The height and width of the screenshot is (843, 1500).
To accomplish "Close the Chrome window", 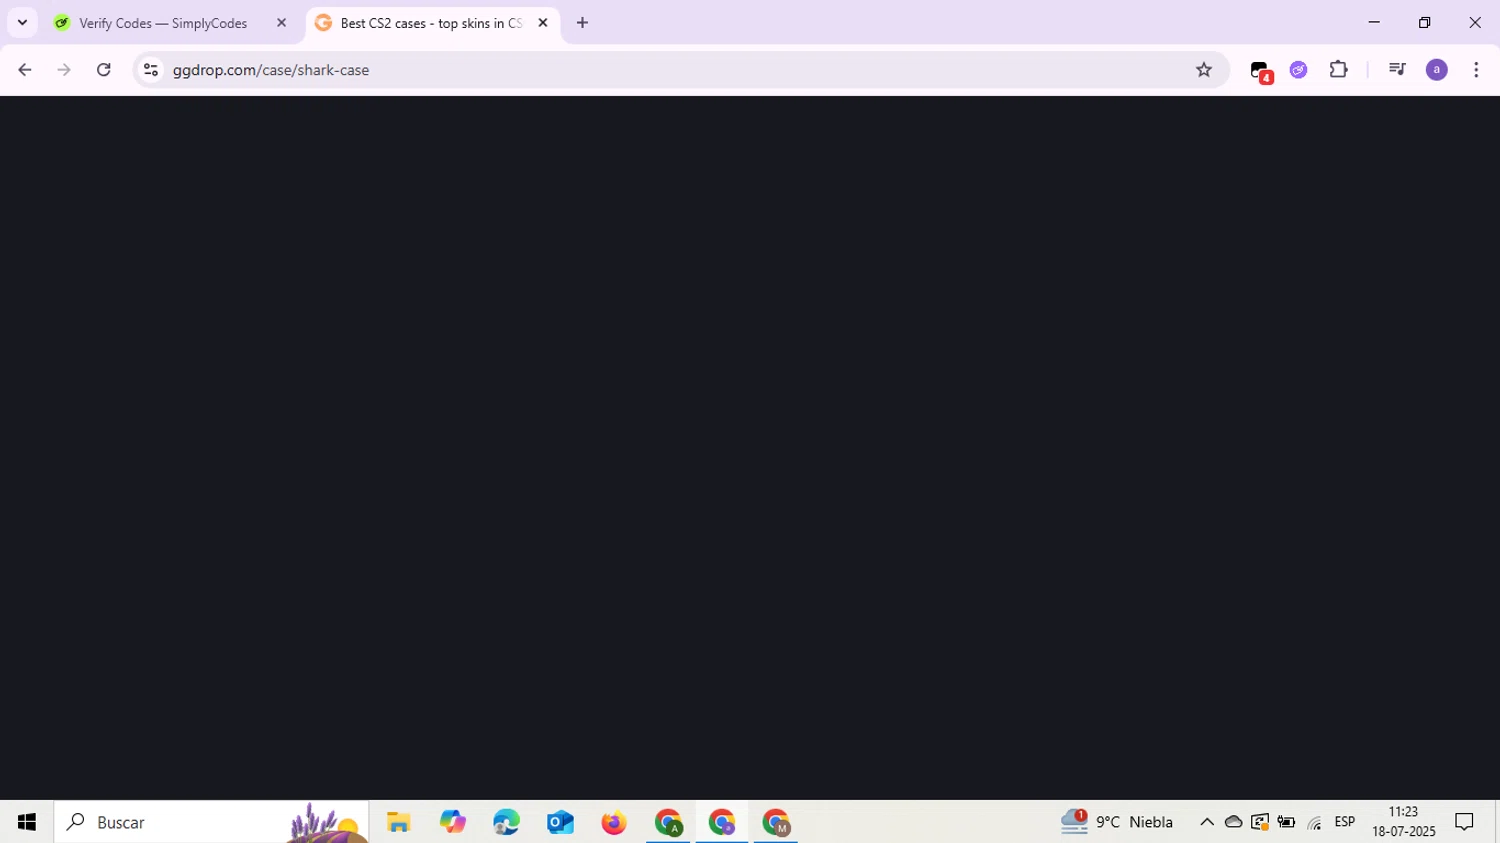I will point(1475,22).
